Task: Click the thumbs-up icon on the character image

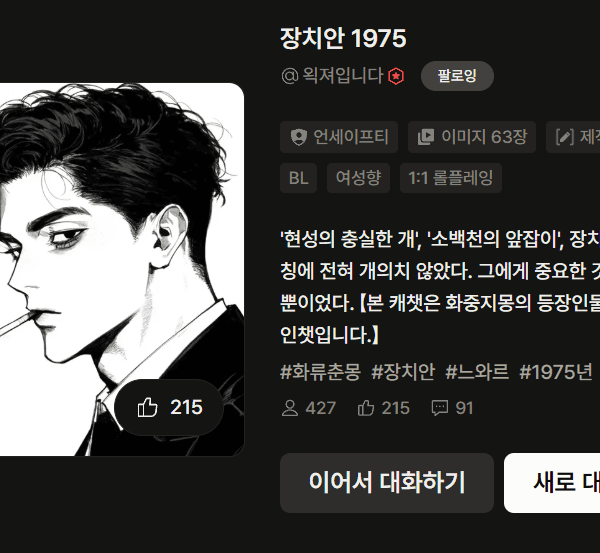Action: [x=148, y=407]
